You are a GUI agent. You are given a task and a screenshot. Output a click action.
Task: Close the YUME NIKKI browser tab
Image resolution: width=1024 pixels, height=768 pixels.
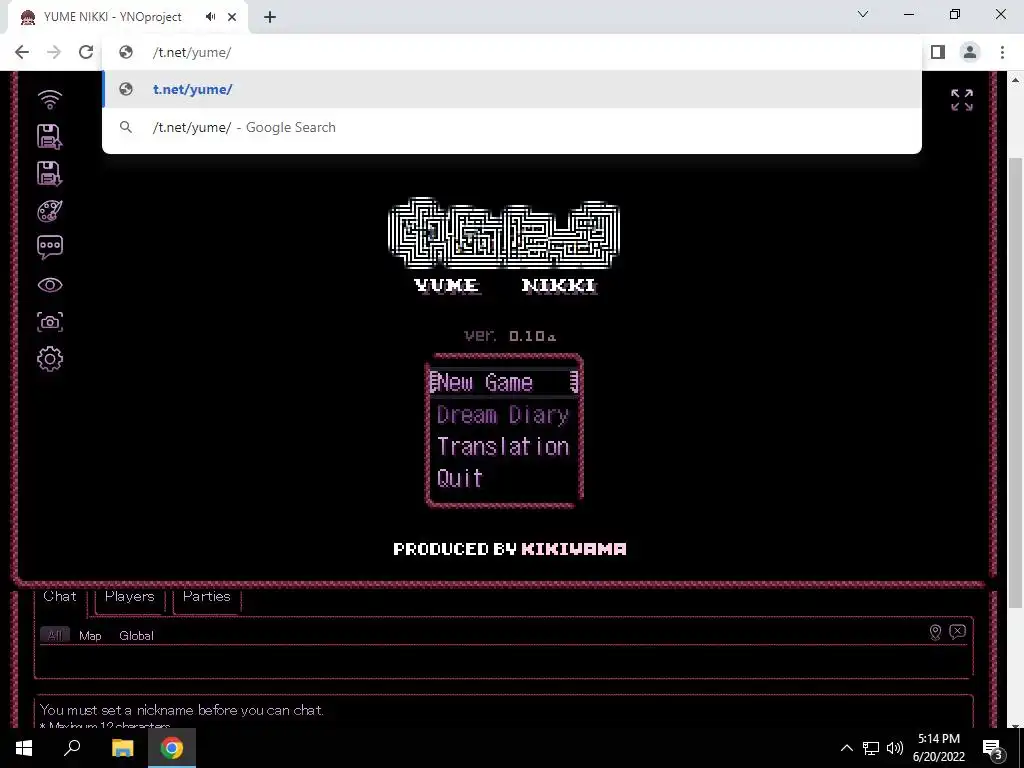(x=232, y=17)
